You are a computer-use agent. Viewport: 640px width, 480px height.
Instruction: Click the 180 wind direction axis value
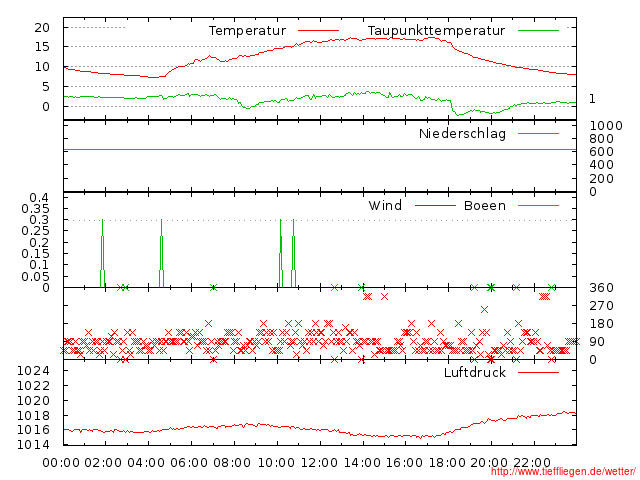click(x=601, y=324)
